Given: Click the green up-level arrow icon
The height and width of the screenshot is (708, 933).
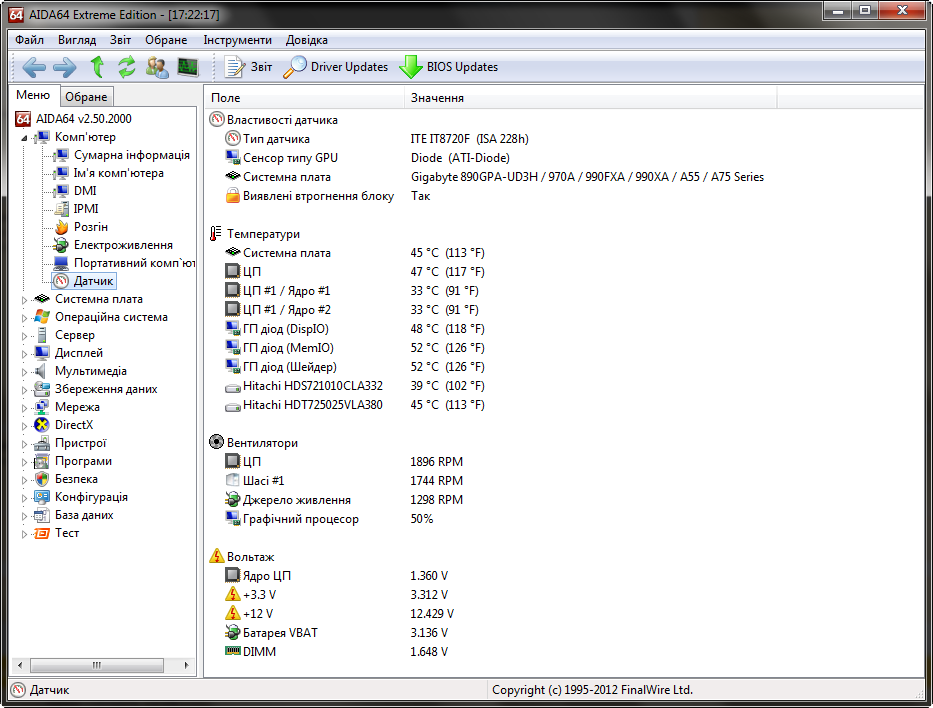Looking at the screenshot, I should [x=97, y=67].
